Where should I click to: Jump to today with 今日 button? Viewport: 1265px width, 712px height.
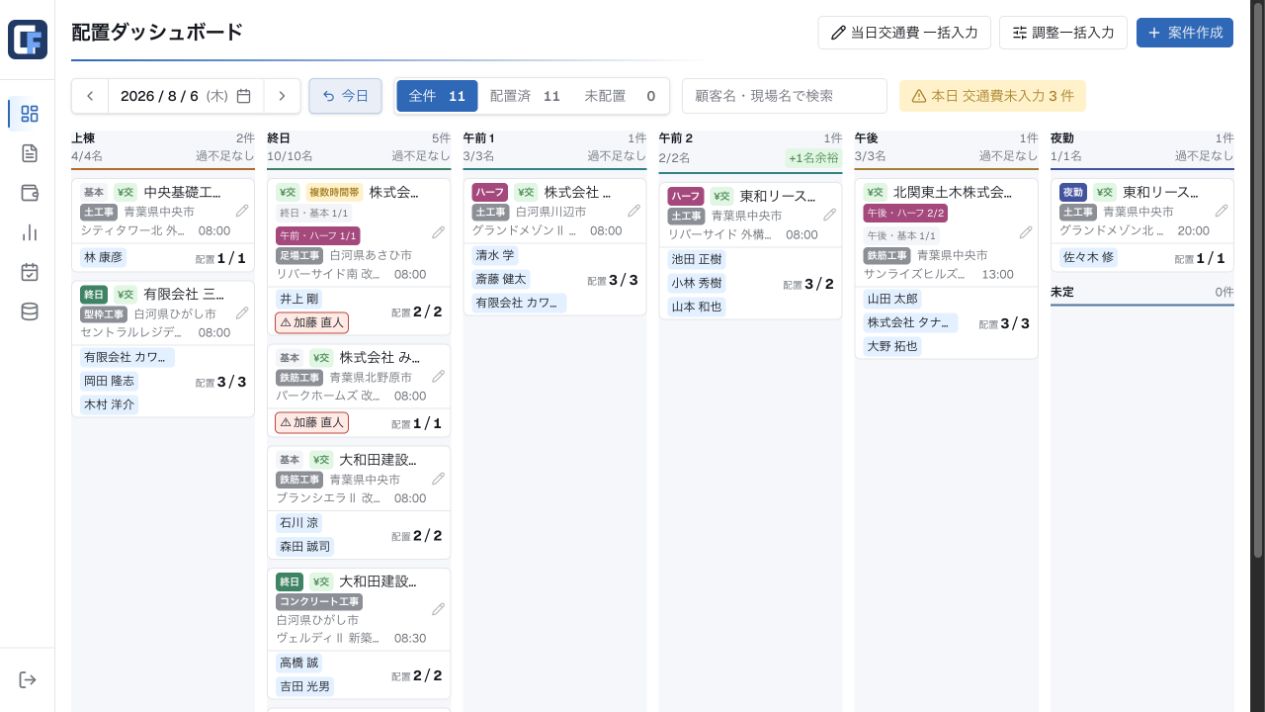coord(345,96)
